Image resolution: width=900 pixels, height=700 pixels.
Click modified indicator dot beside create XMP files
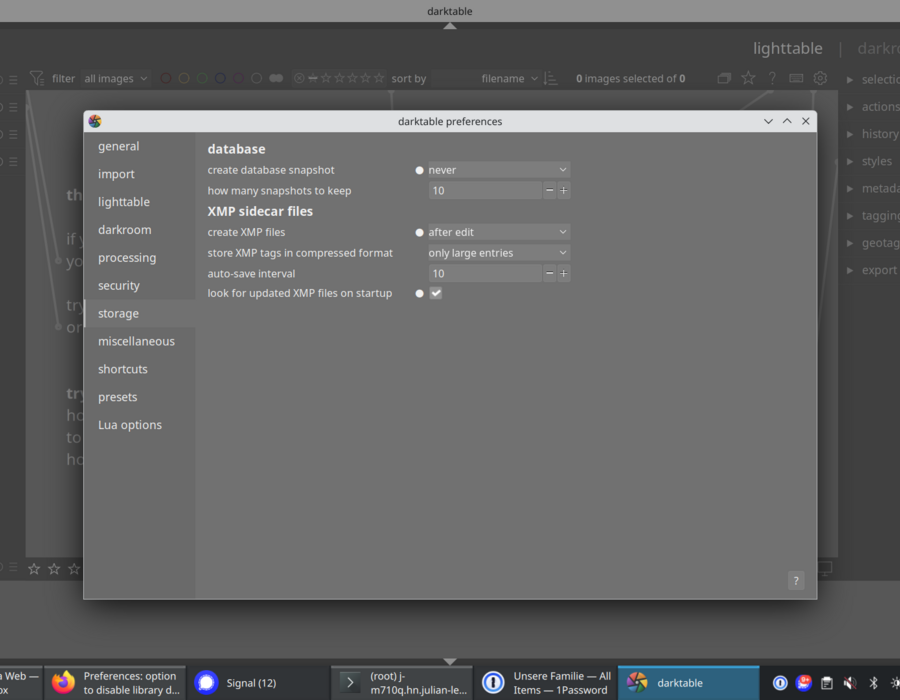[x=419, y=232]
